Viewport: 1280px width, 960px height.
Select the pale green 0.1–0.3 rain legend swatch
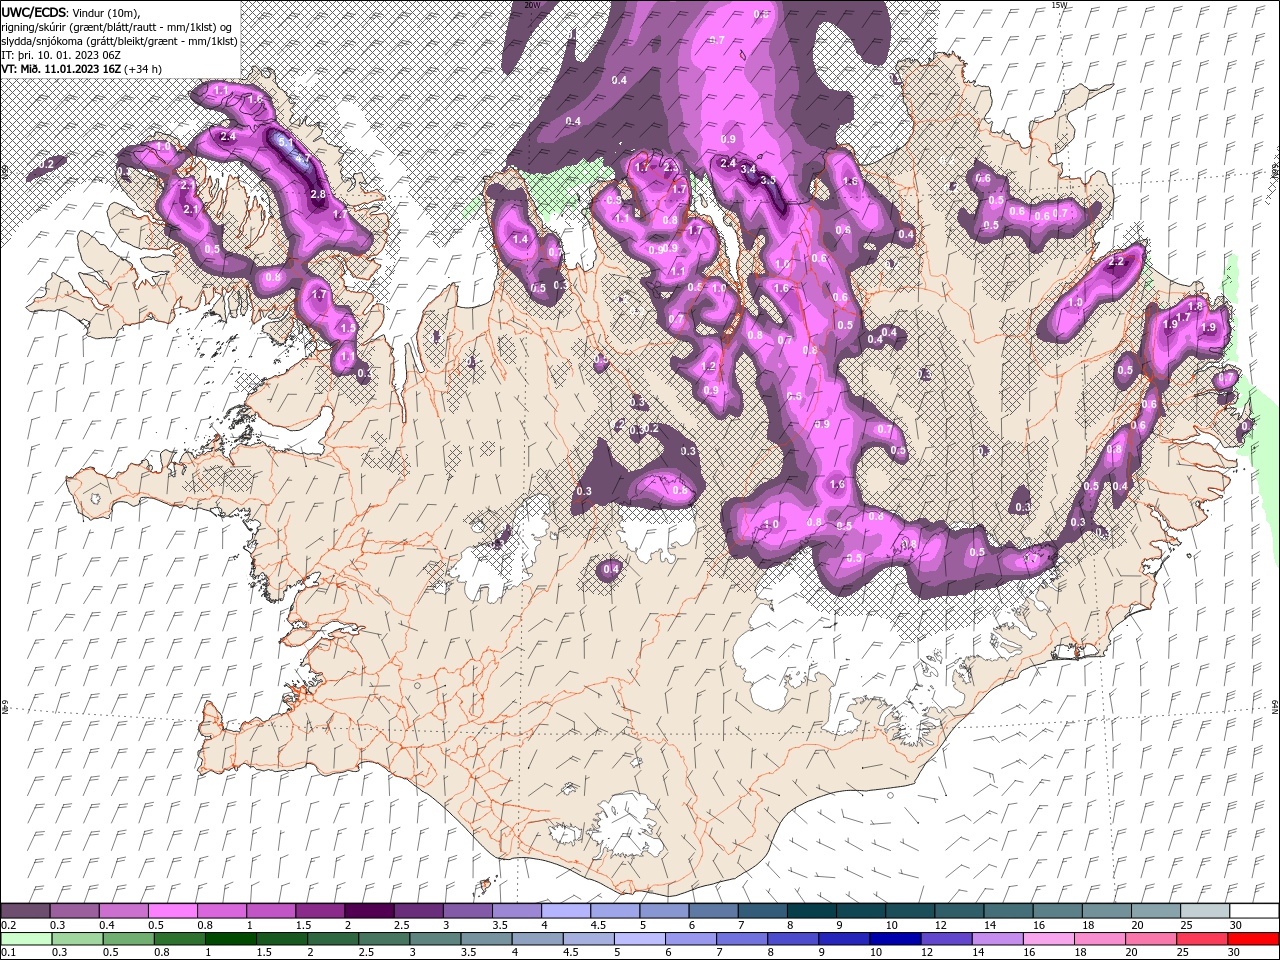(27, 939)
